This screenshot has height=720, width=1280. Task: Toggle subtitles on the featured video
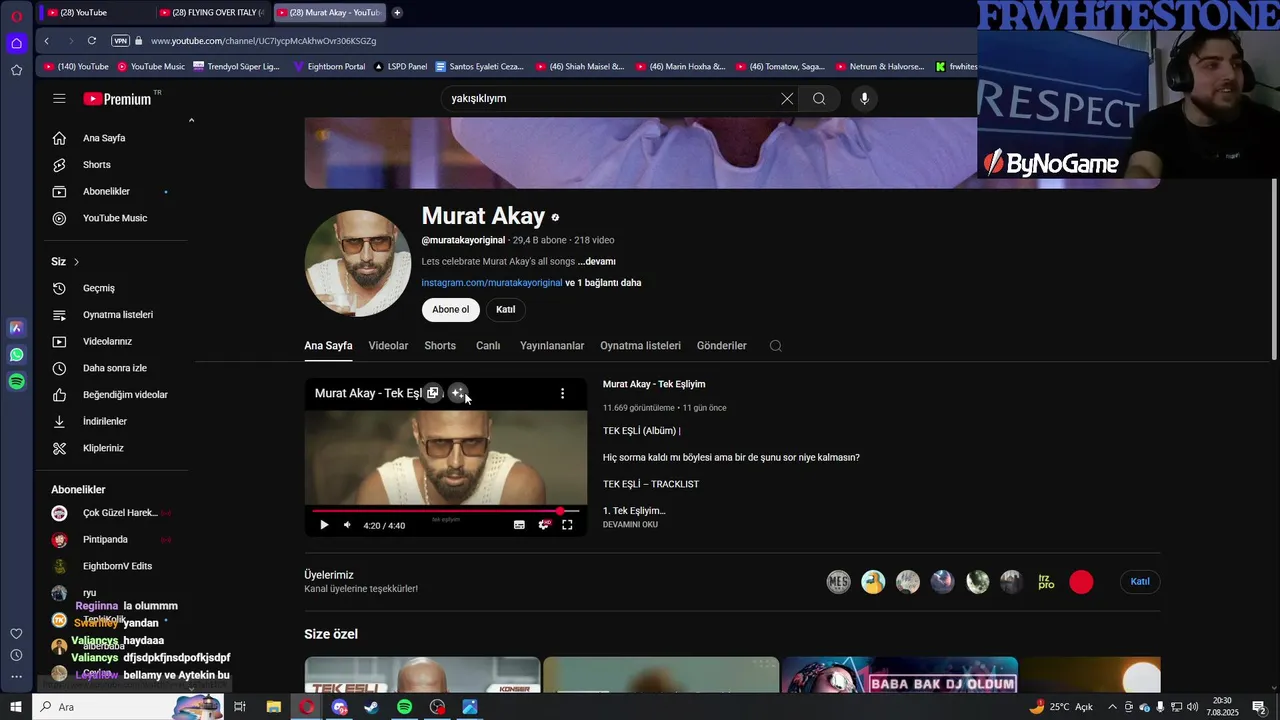(x=519, y=525)
